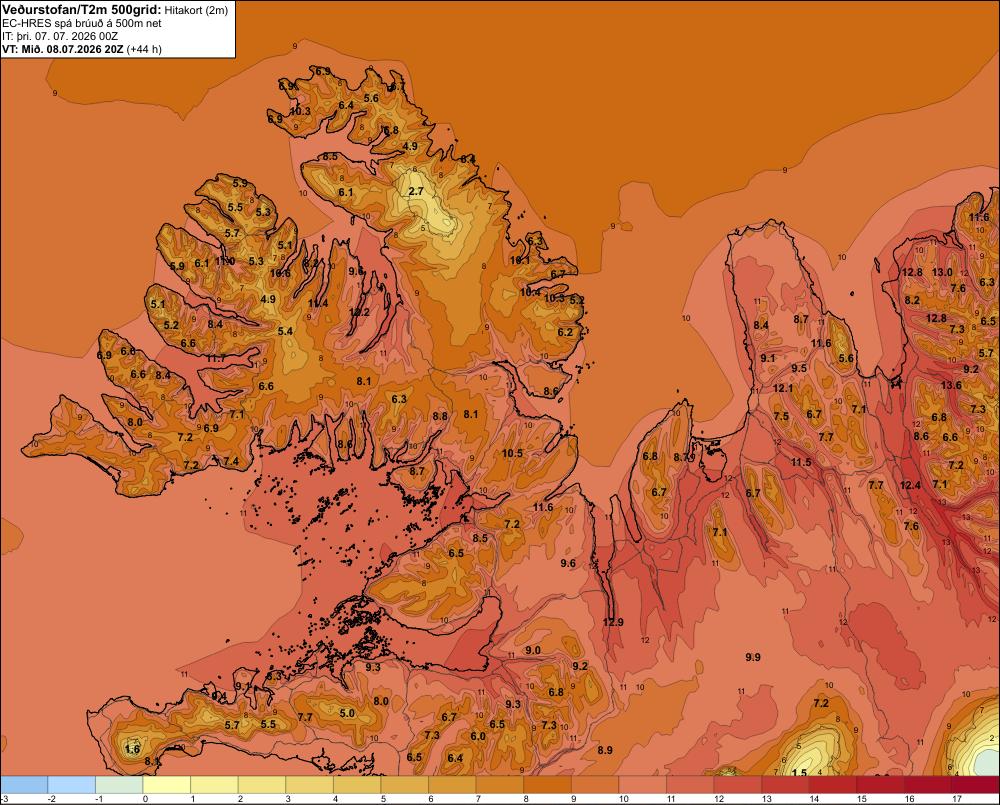This screenshot has height=805, width=1000.
Task: Click the 2.7 temperature value on map
Action: coord(416,191)
